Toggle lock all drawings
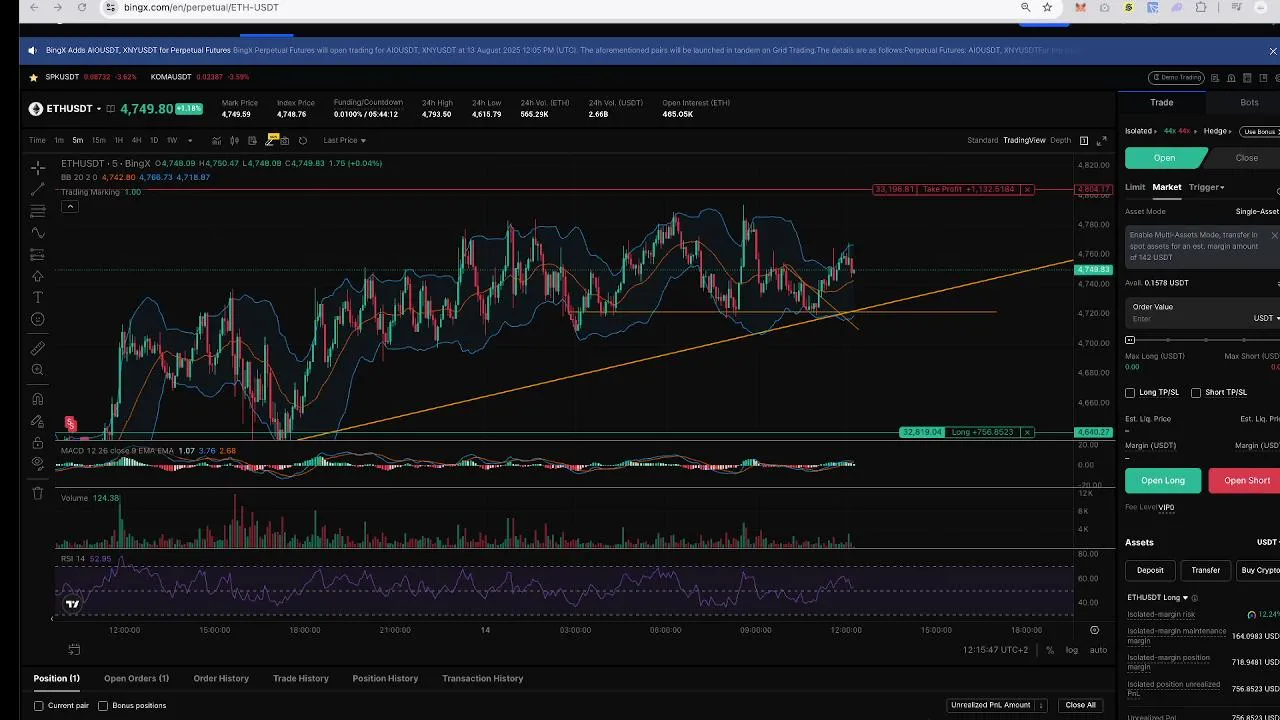Viewport: 1280px width, 720px height. click(37, 442)
